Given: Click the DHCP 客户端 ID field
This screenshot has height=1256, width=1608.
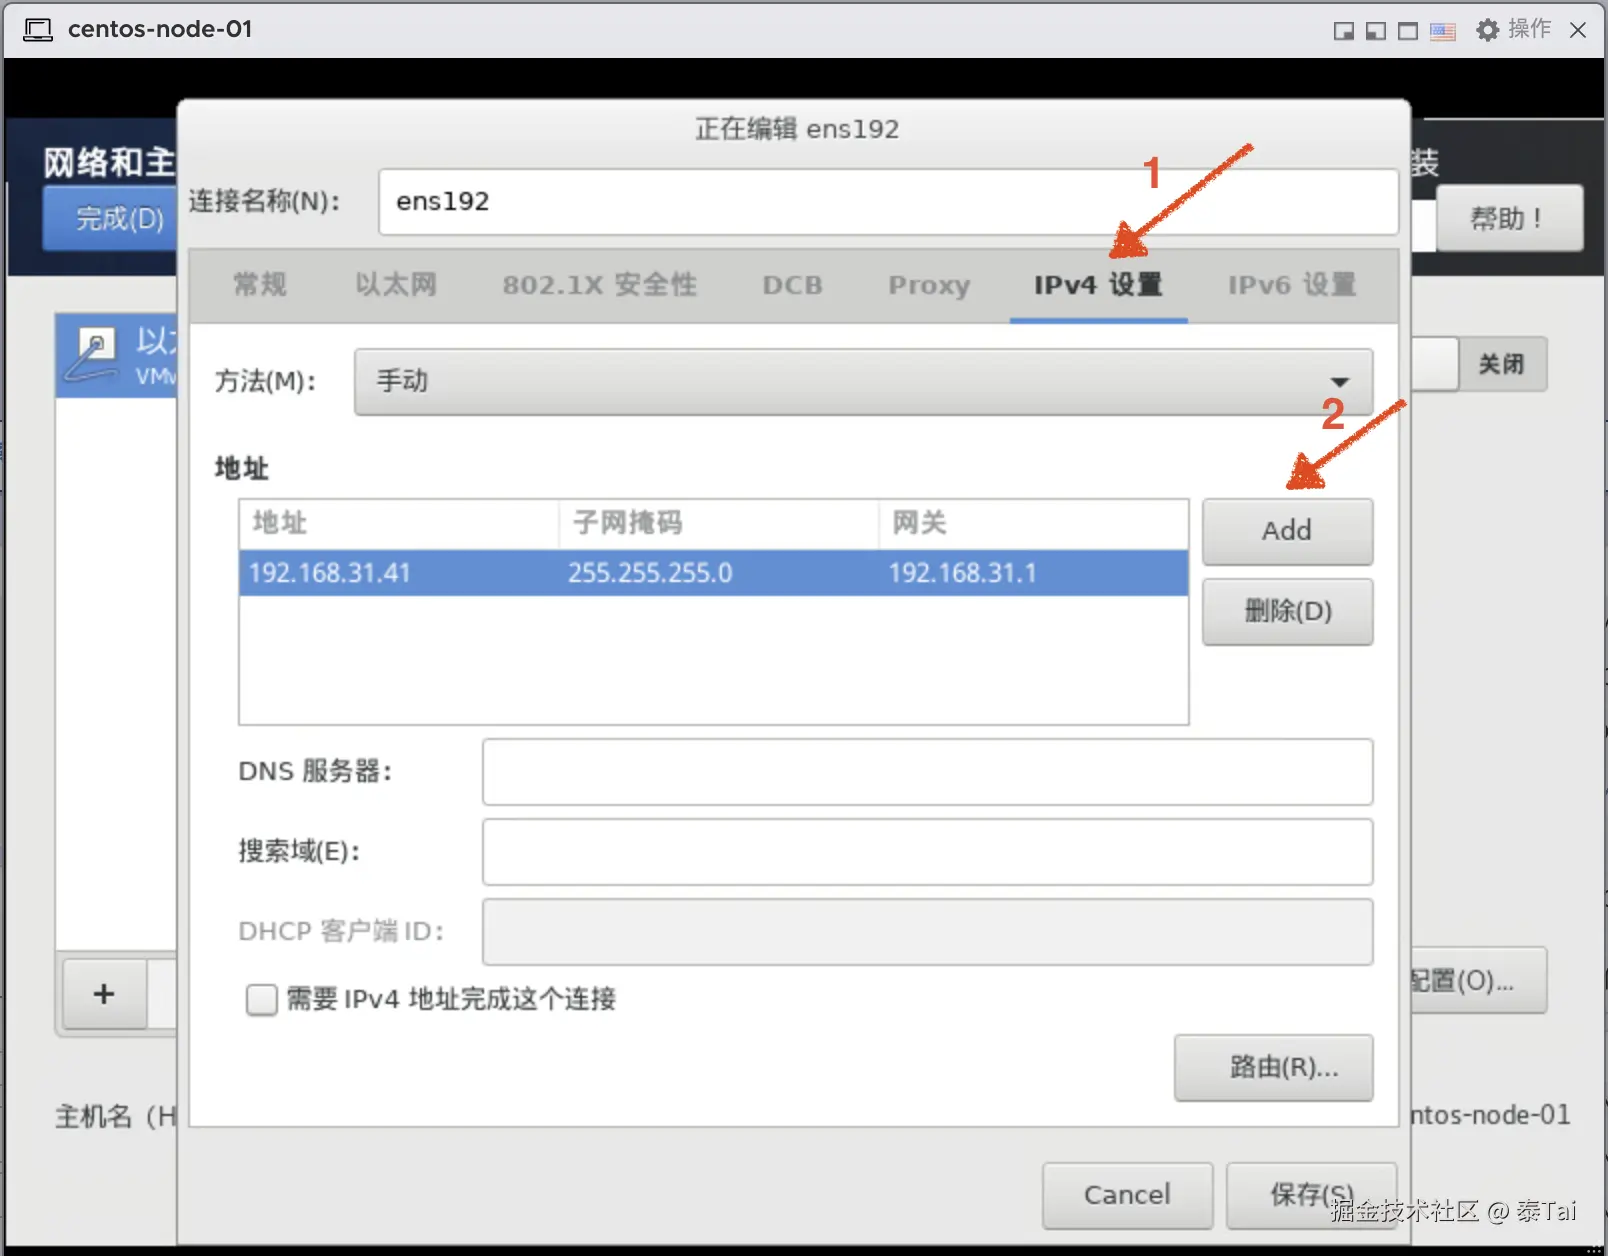Looking at the screenshot, I should tap(927, 932).
